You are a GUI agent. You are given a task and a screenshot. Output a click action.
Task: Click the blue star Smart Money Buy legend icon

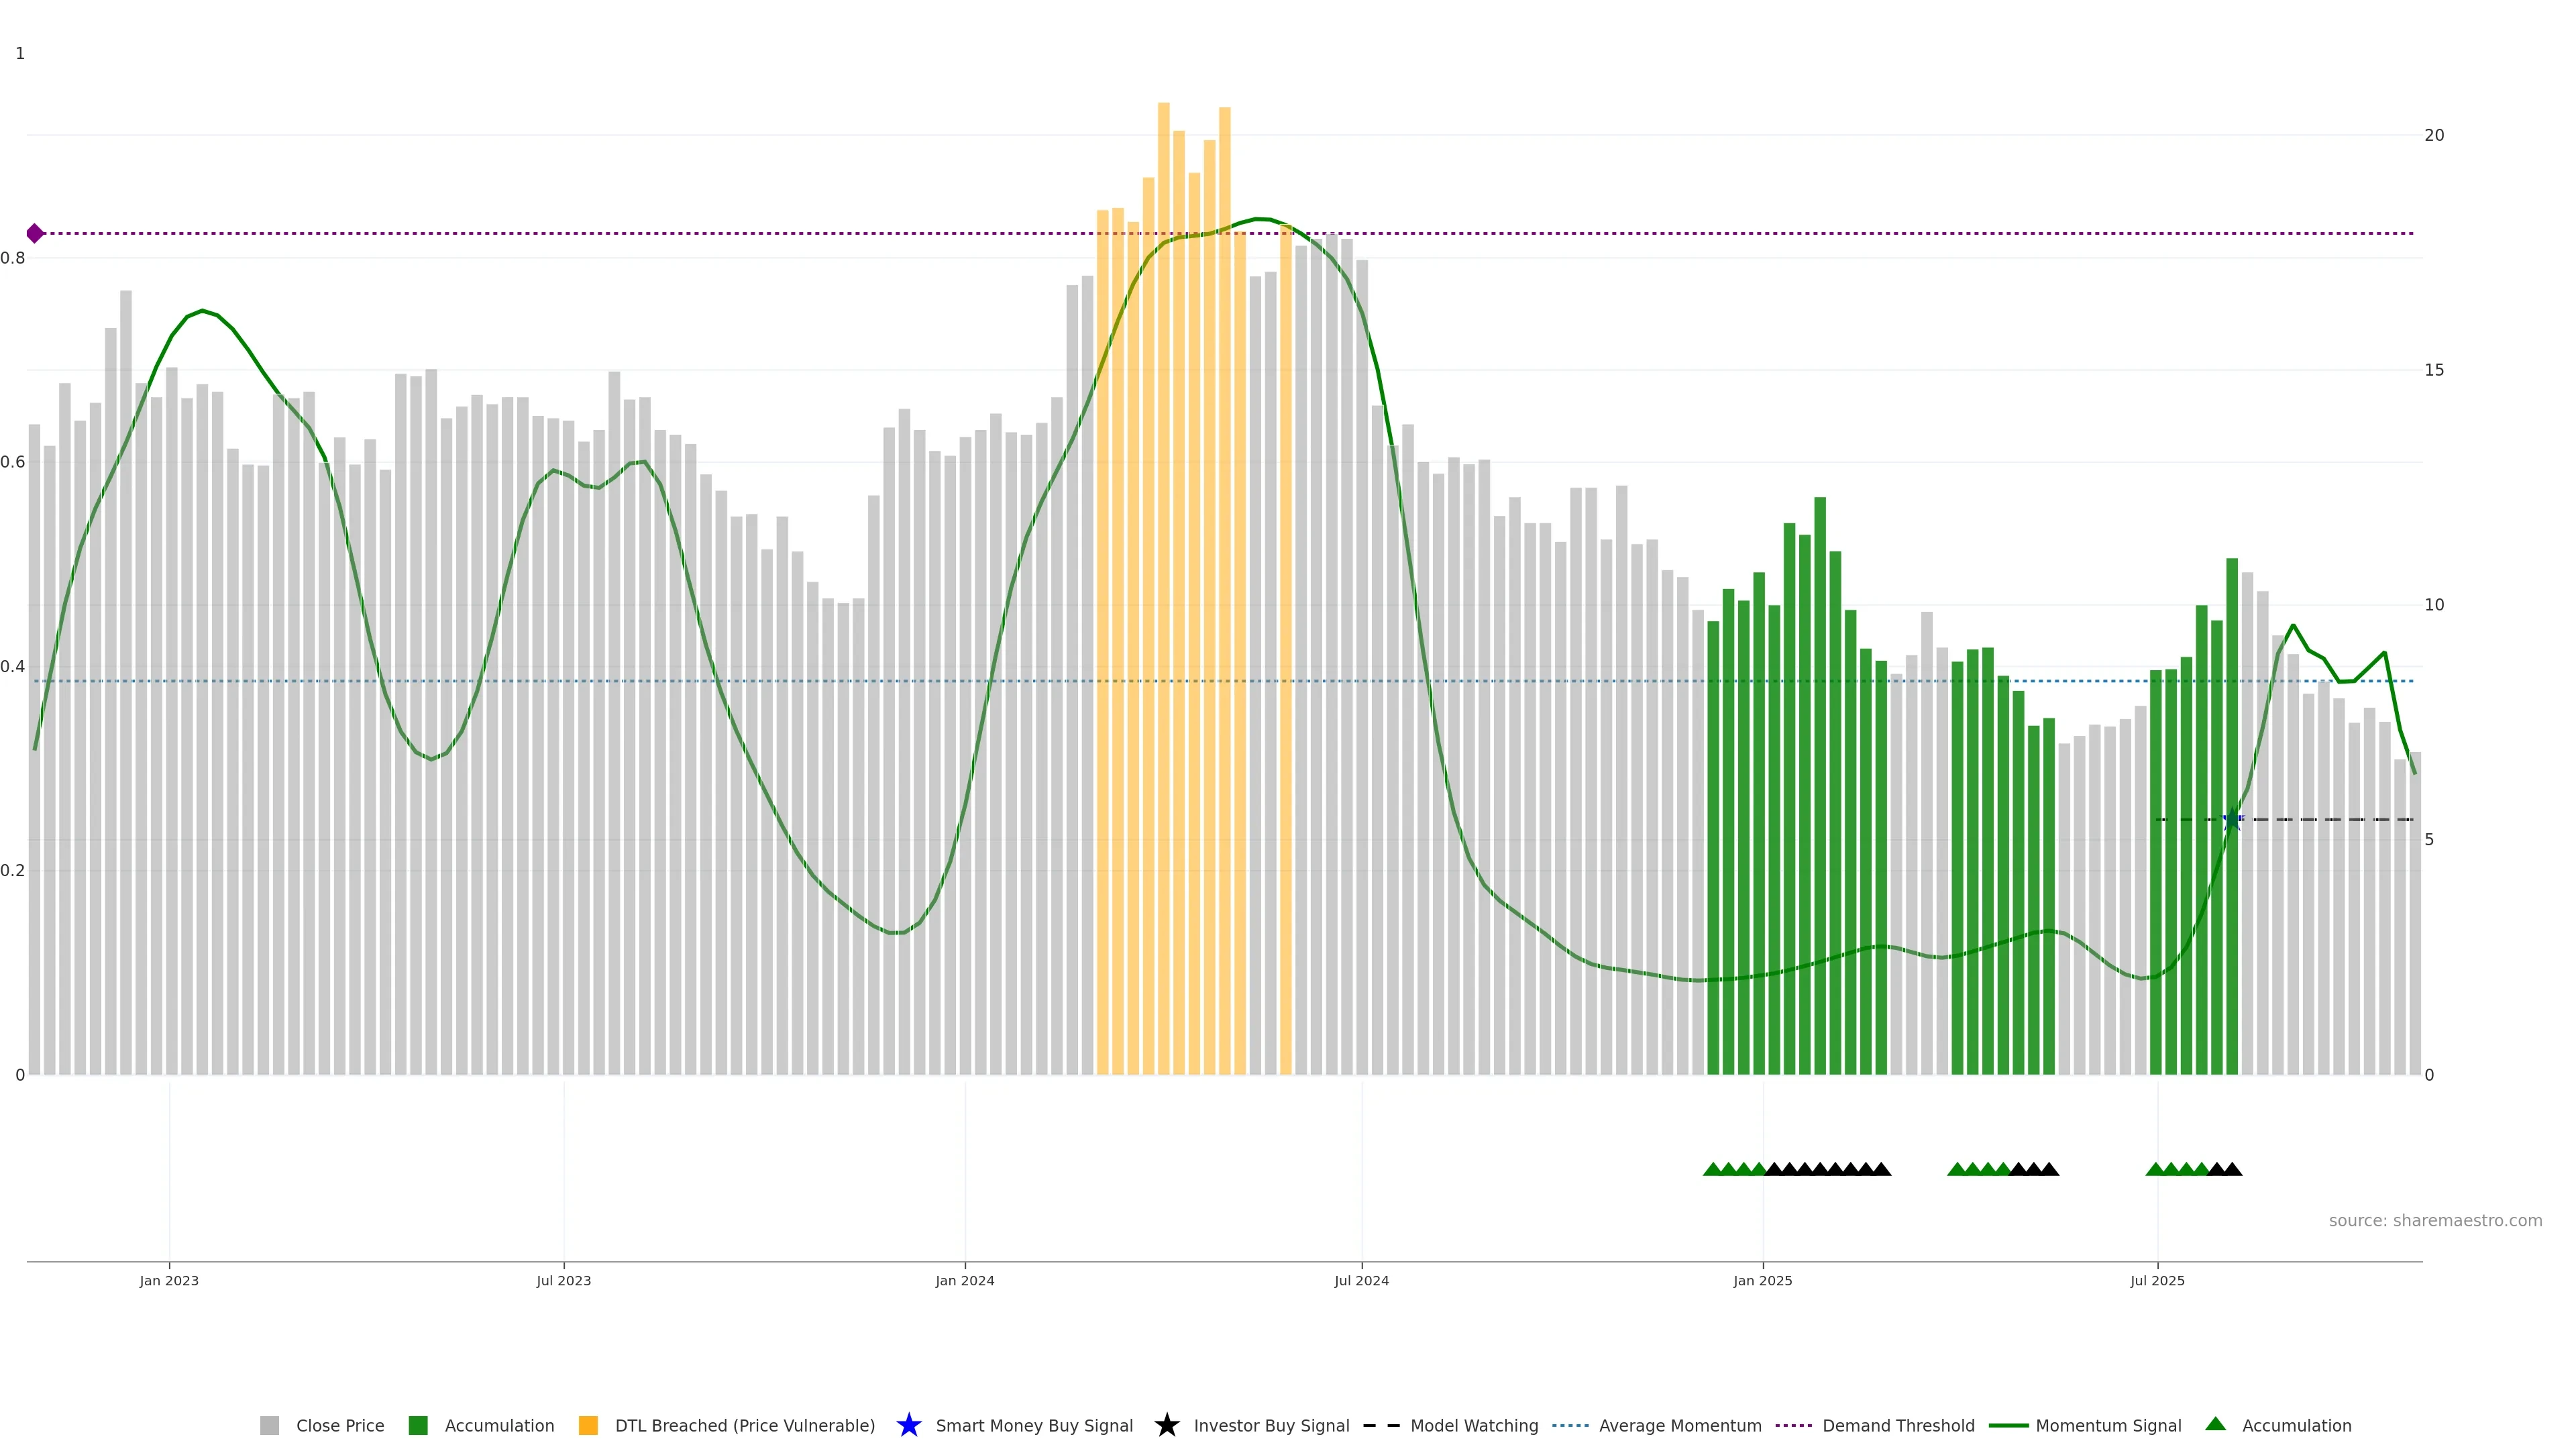point(908,1425)
